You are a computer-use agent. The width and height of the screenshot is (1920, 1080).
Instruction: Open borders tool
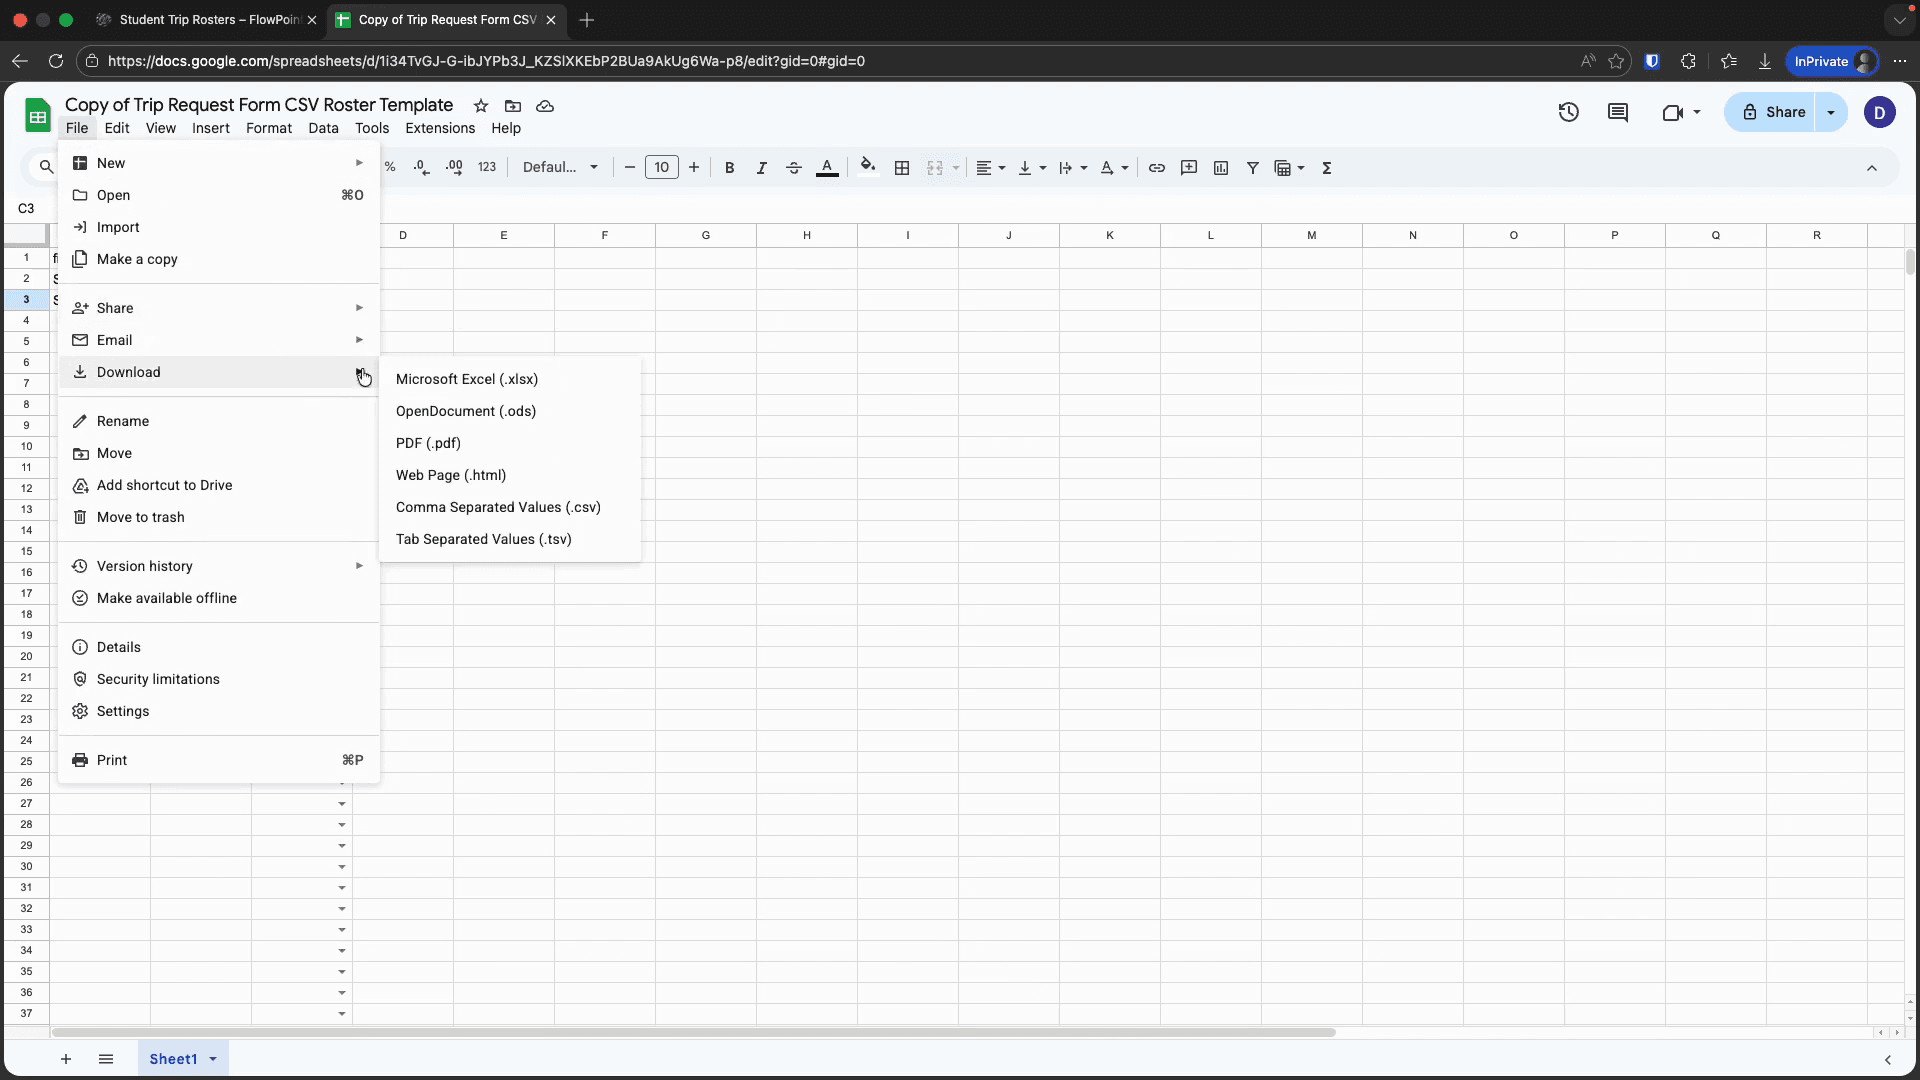pos(902,168)
